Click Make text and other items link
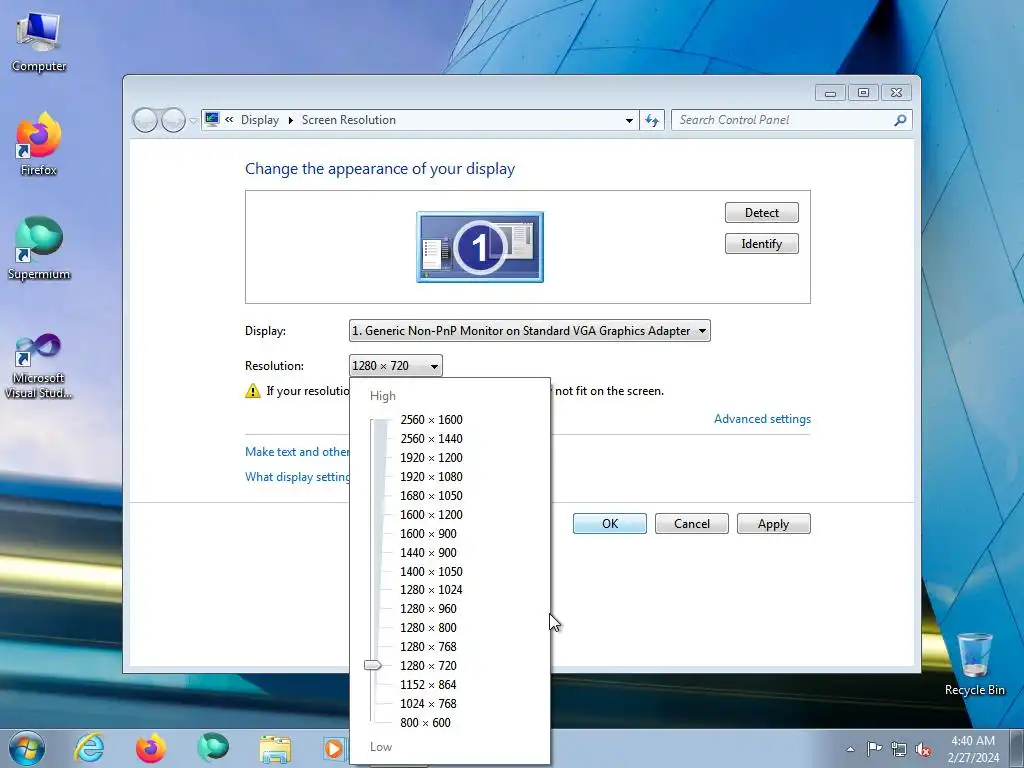 click(x=297, y=452)
